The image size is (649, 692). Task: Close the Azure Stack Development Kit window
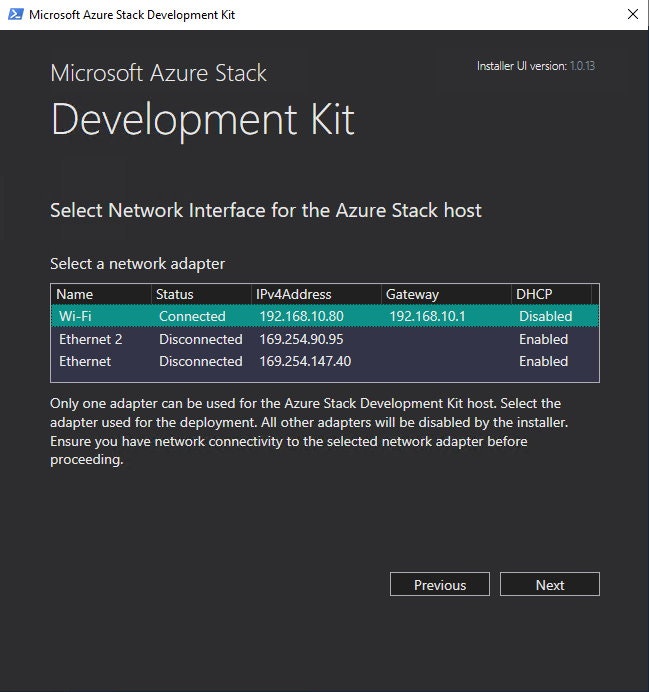coord(633,15)
